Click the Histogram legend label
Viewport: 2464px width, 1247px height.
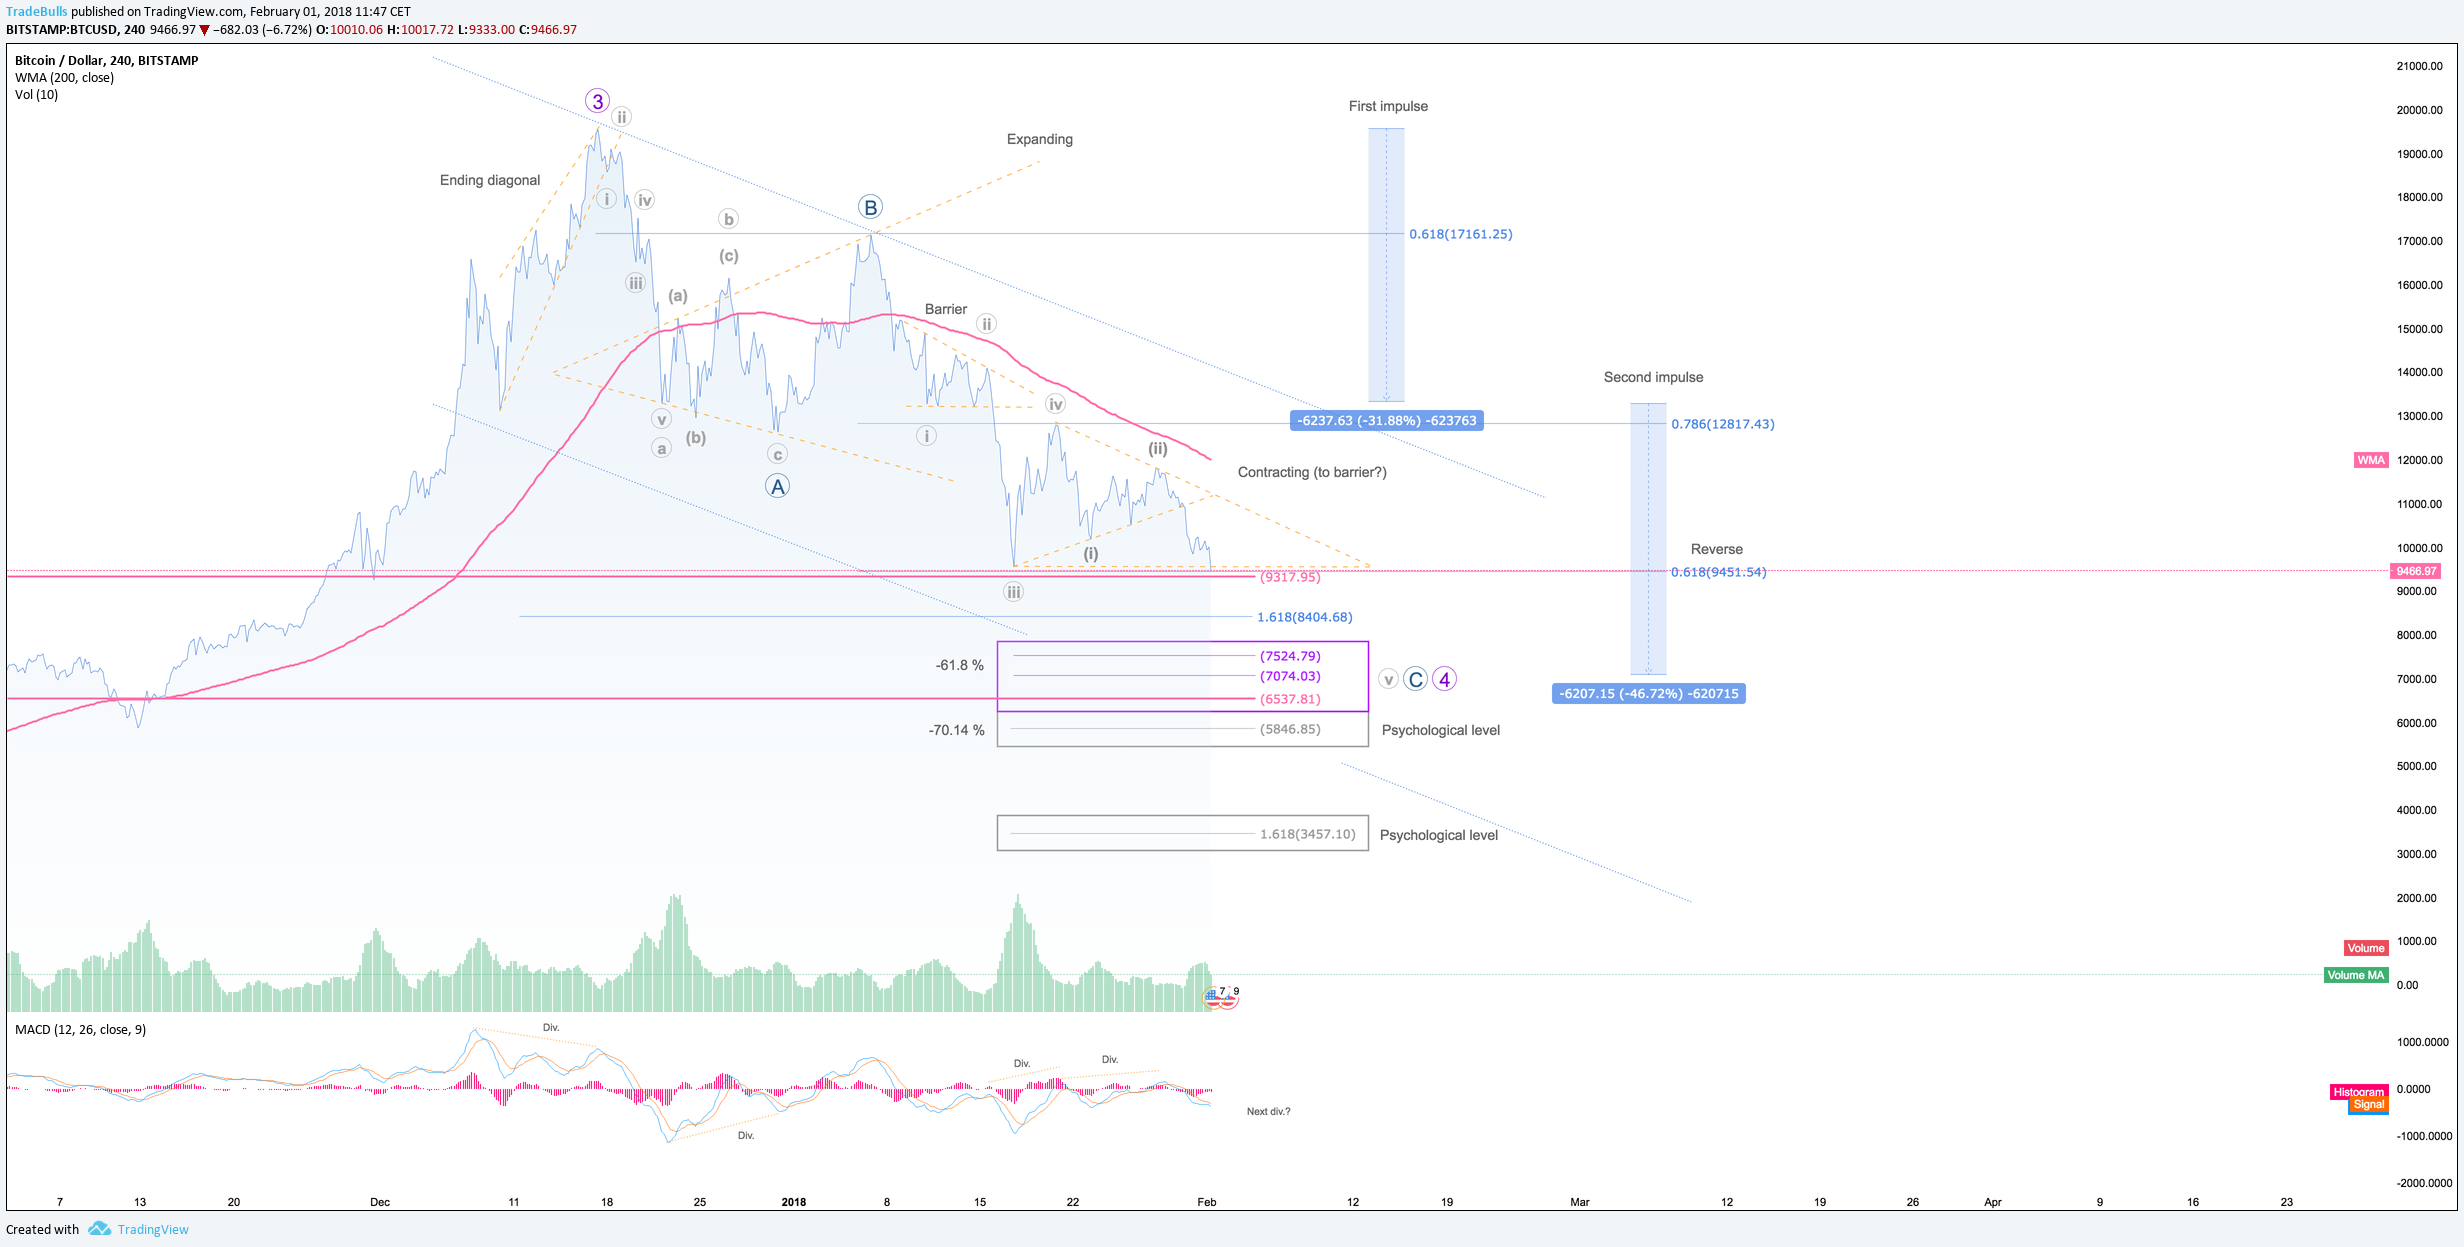point(2359,1092)
